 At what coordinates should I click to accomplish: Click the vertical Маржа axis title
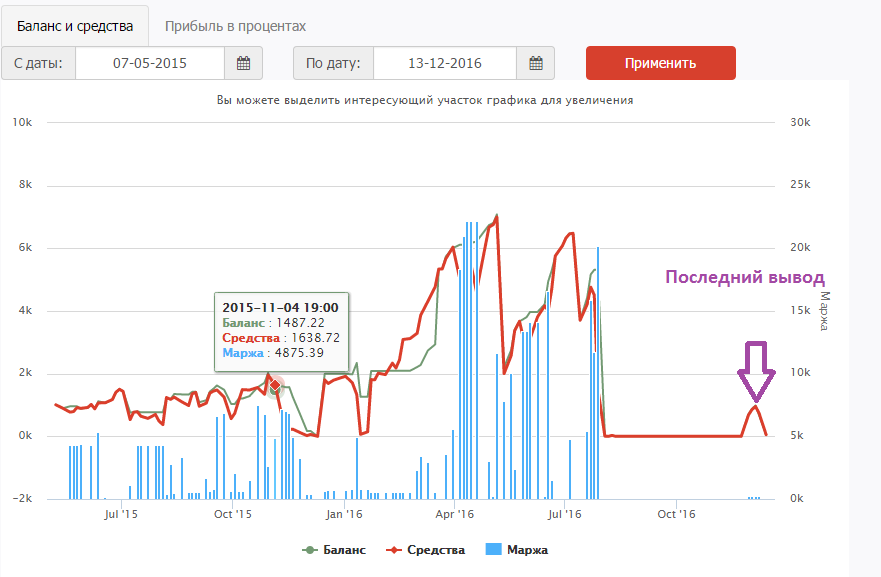click(824, 311)
